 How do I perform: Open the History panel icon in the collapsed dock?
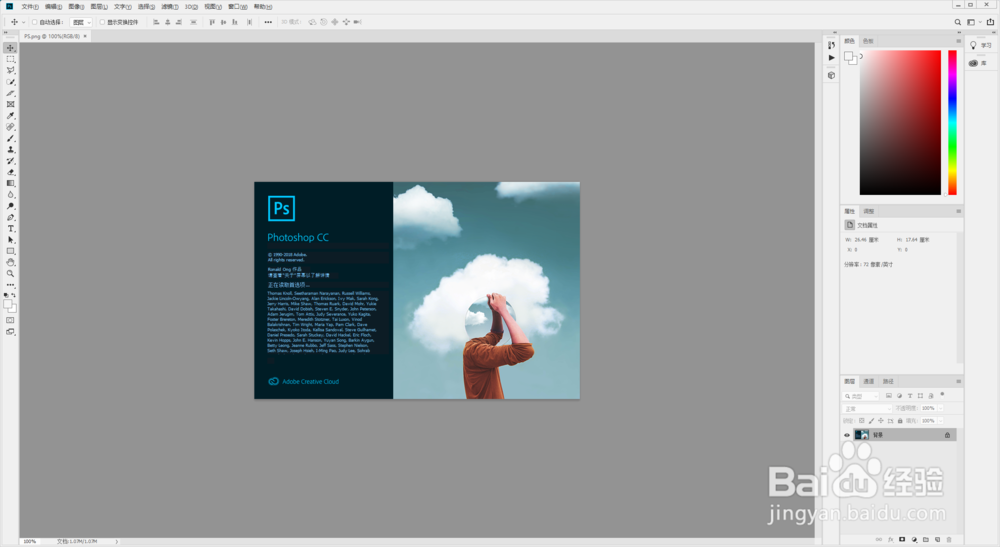coord(831,45)
